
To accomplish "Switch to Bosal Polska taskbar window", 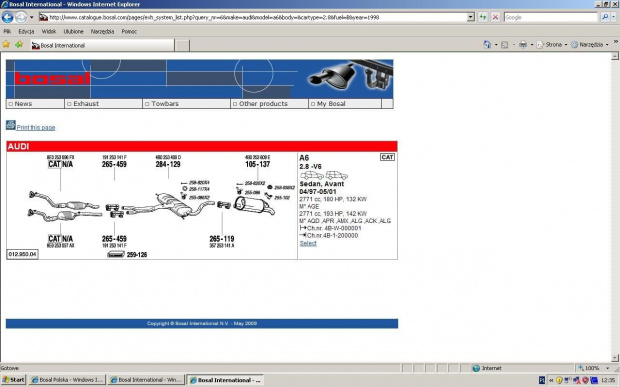I will 67,380.
